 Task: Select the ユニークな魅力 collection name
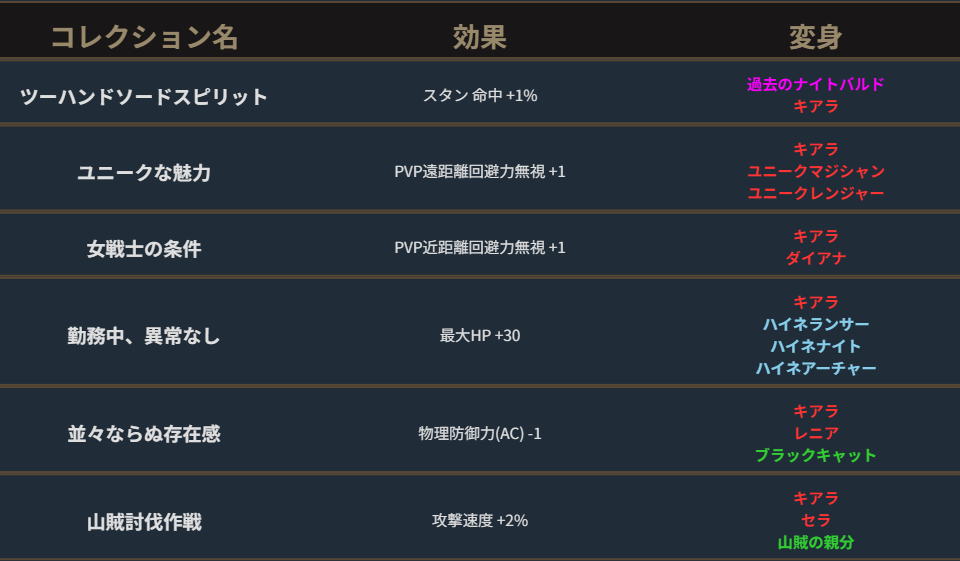[x=144, y=172]
